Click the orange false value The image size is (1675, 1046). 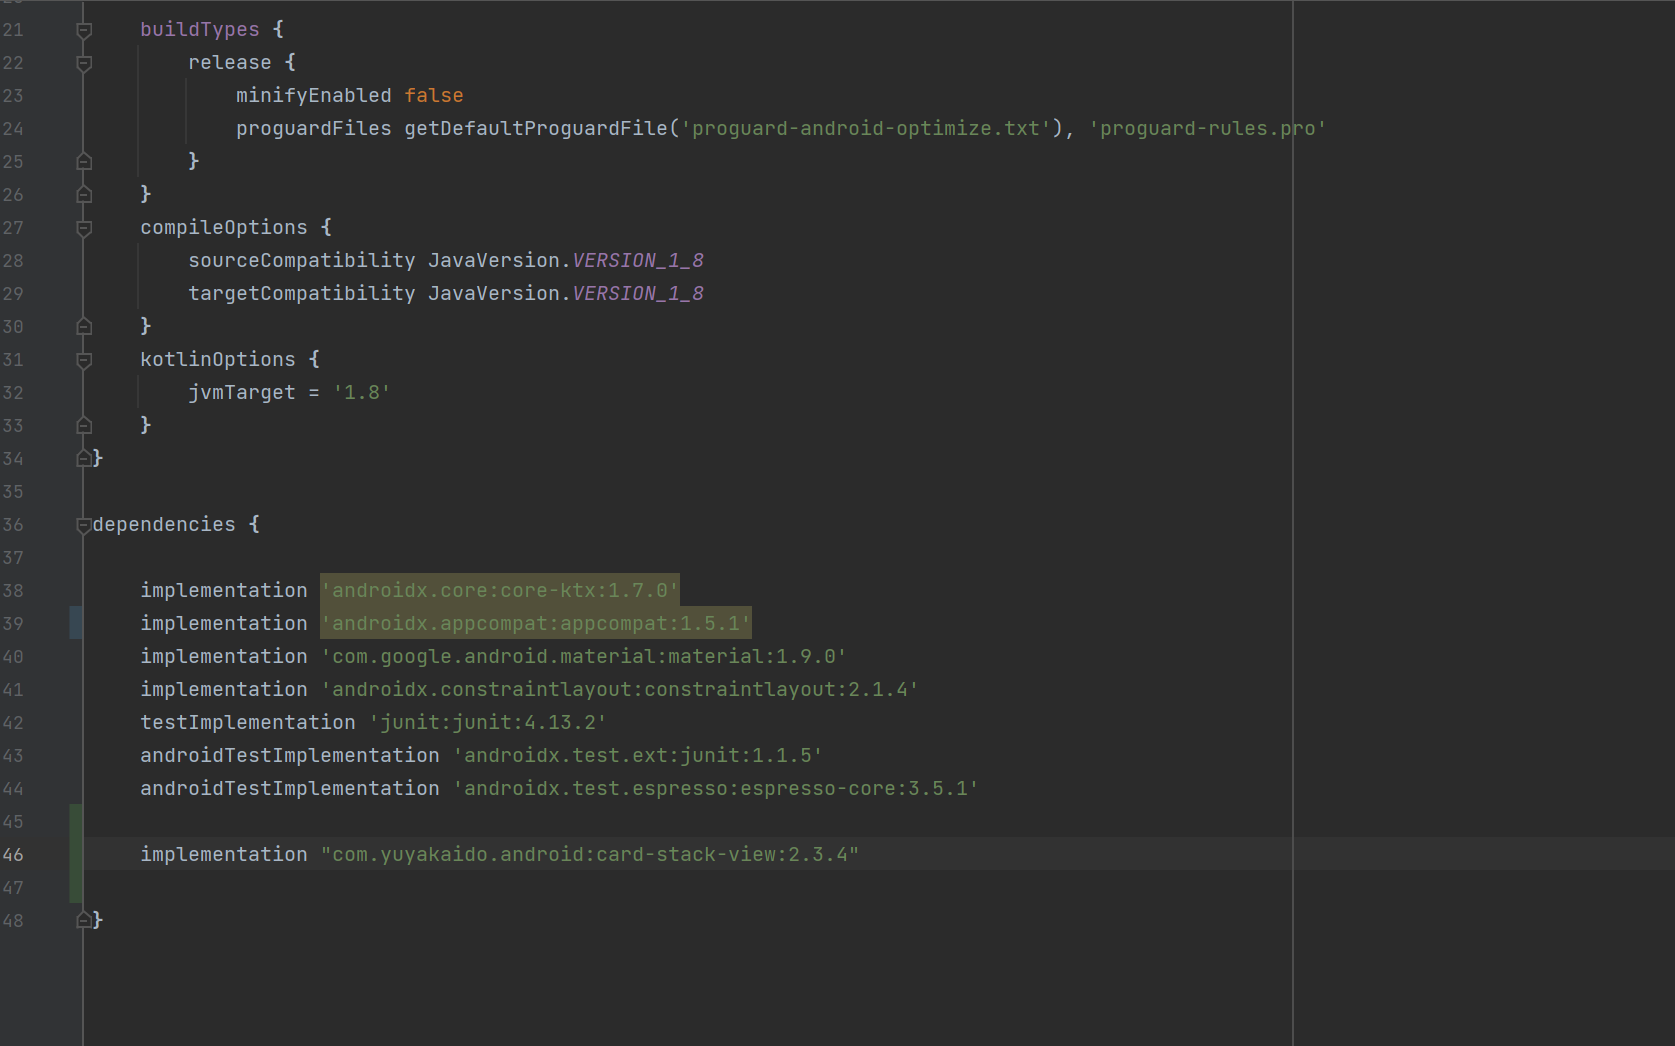point(434,95)
